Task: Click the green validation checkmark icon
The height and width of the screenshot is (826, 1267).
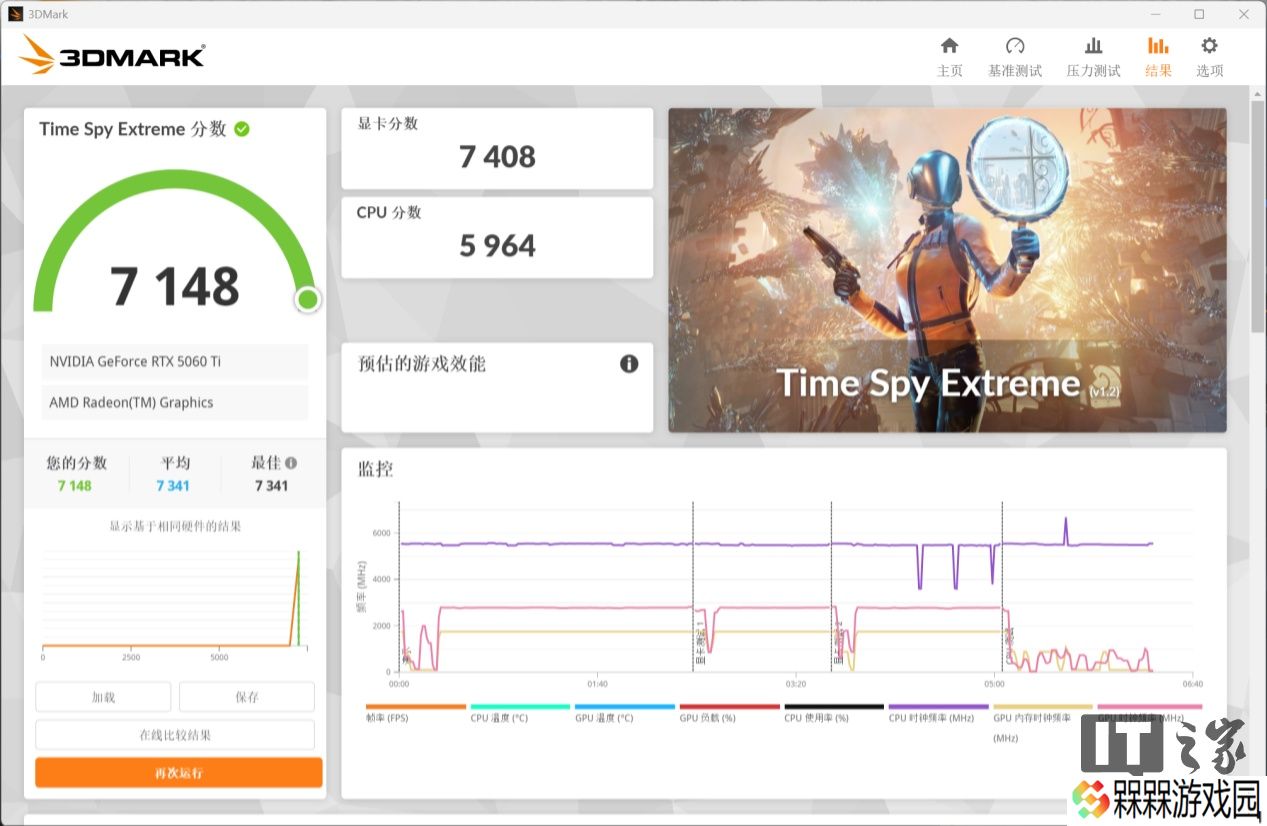Action: [x=241, y=129]
